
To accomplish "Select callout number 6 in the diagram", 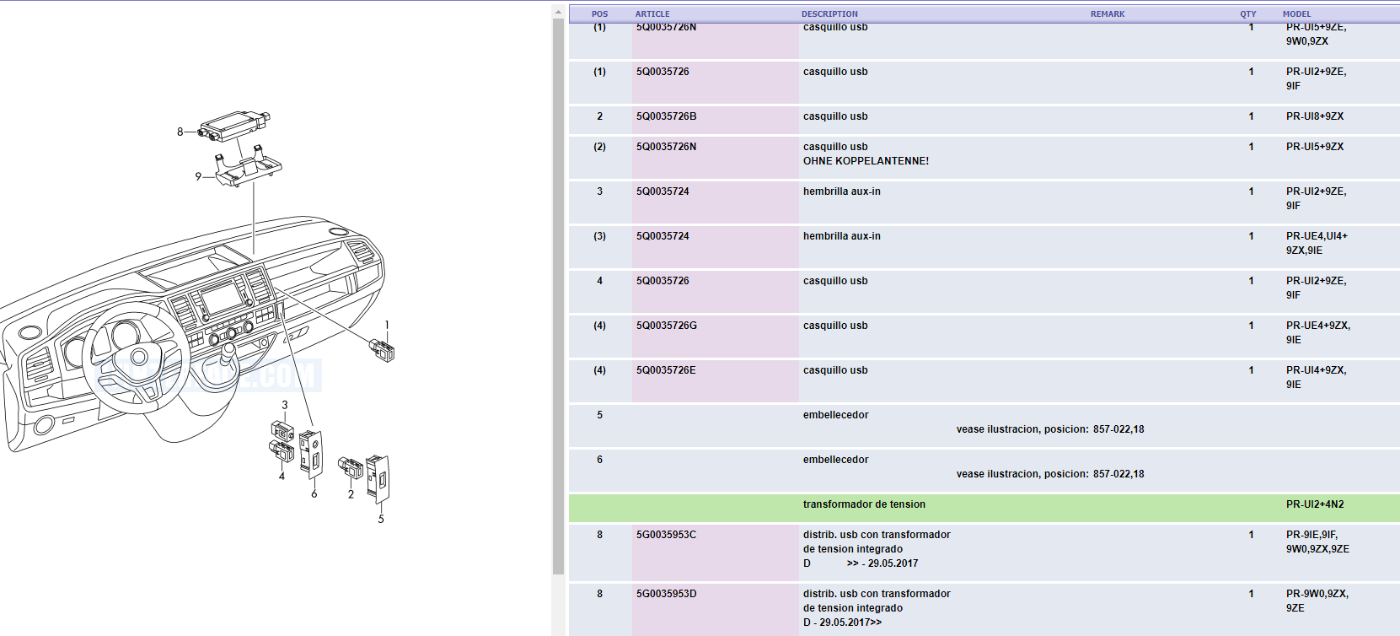I will pyautogui.click(x=314, y=494).
